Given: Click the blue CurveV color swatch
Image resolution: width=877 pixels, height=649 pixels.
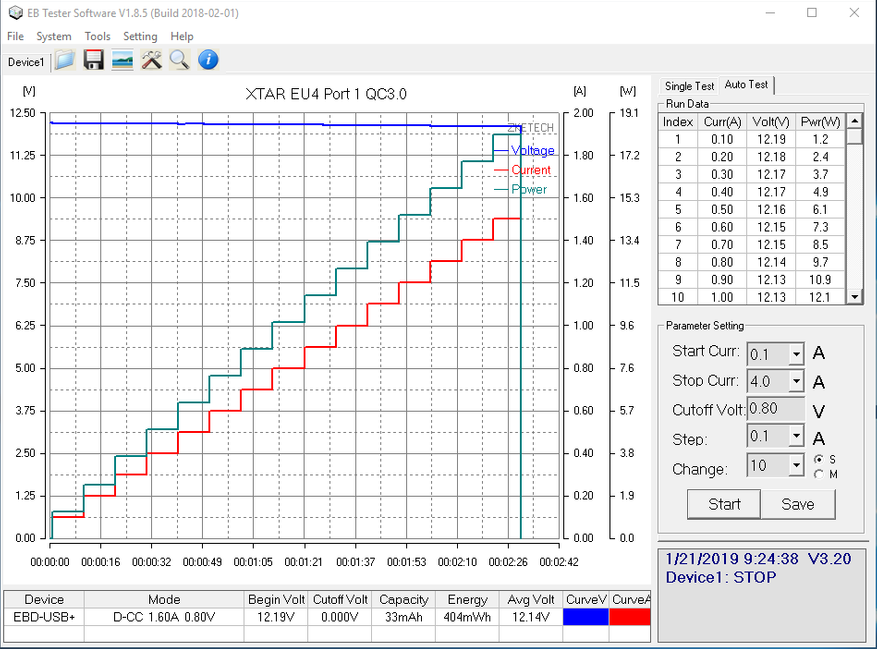Looking at the screenshot, I should click(x=586, y=617).
